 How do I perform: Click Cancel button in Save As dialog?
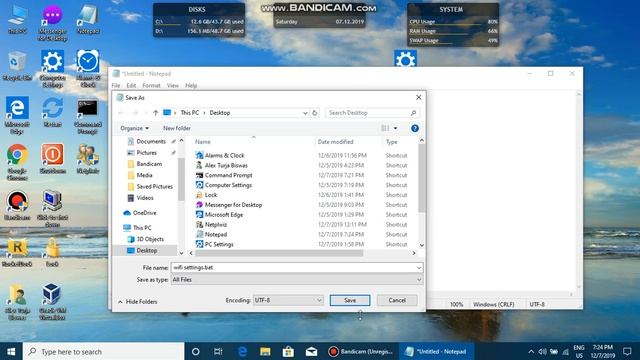click(x=397, y=300)
